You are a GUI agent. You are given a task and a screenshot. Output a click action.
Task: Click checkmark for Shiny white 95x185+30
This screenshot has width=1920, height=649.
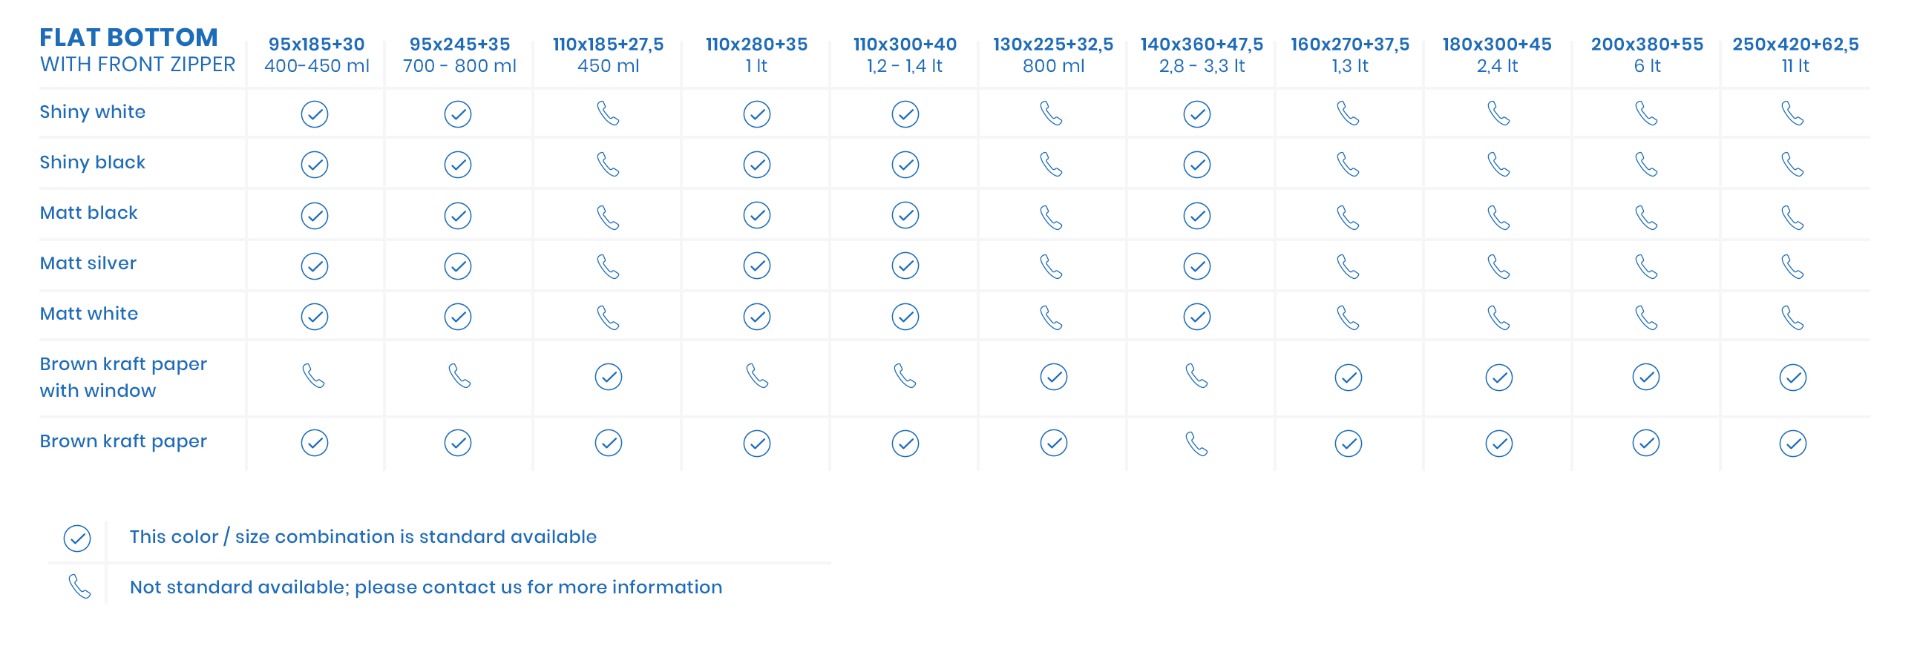[314, 114]
